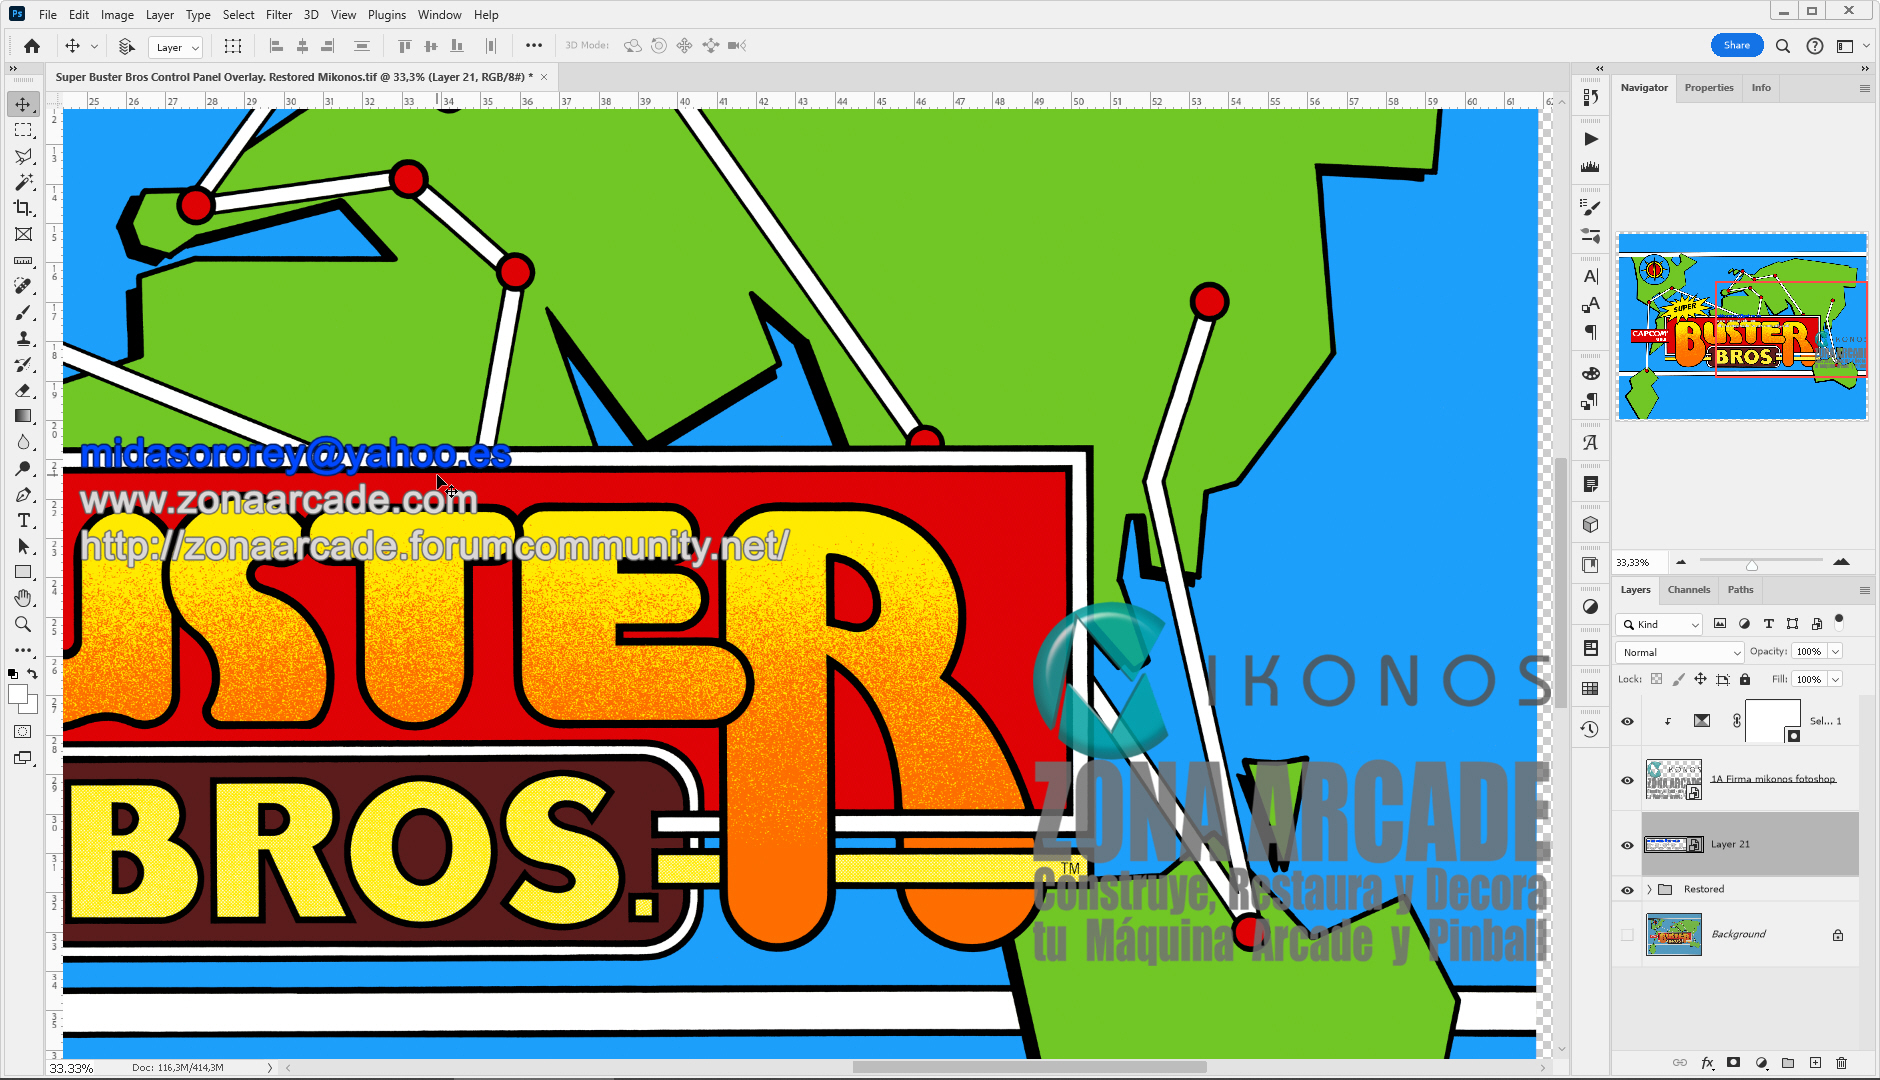
Task: Select the Horizontal Type tool
Action: tap(24, 520)
